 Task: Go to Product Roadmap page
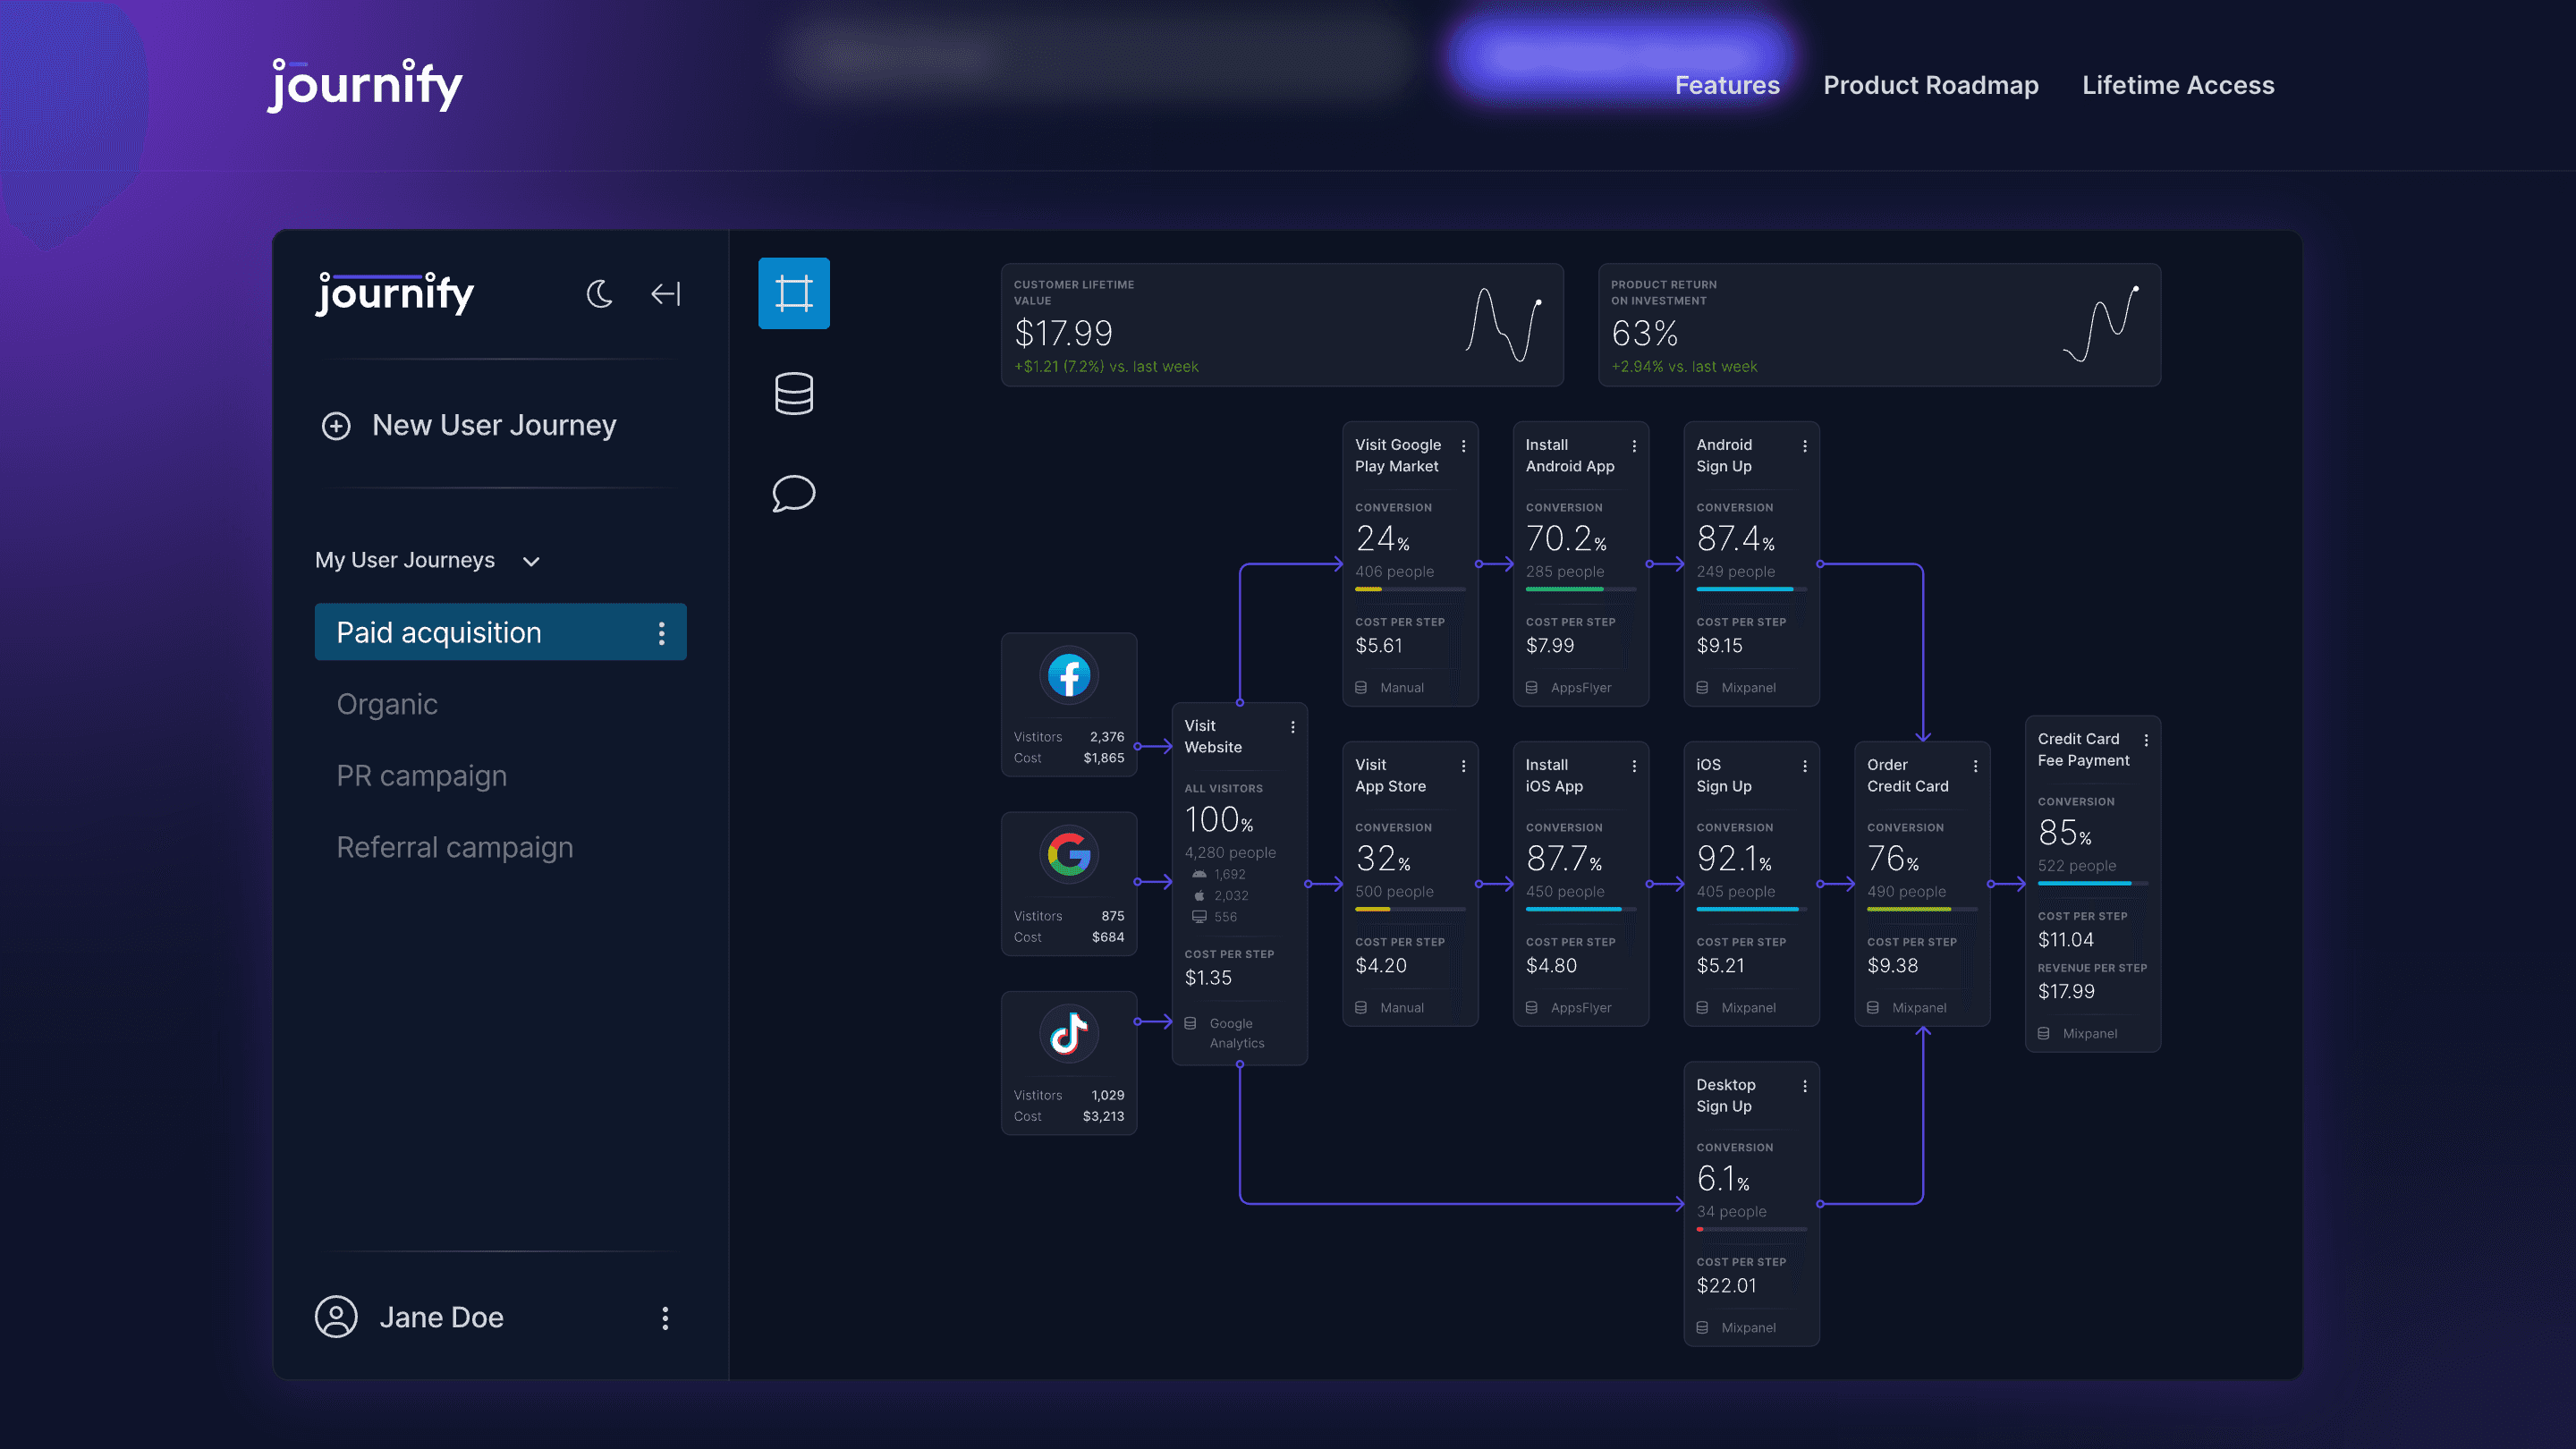1930,85
